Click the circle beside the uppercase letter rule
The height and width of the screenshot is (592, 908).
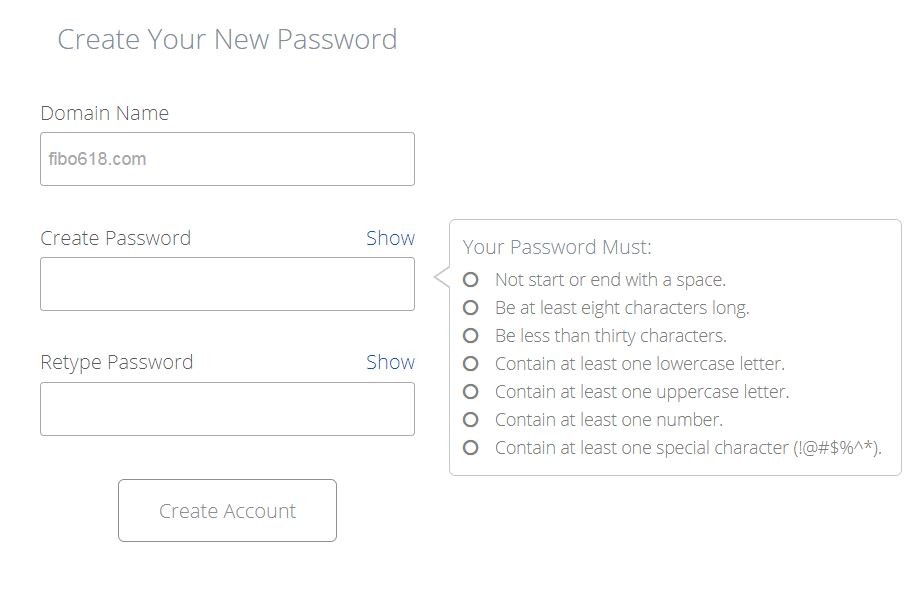click(471, 393)
